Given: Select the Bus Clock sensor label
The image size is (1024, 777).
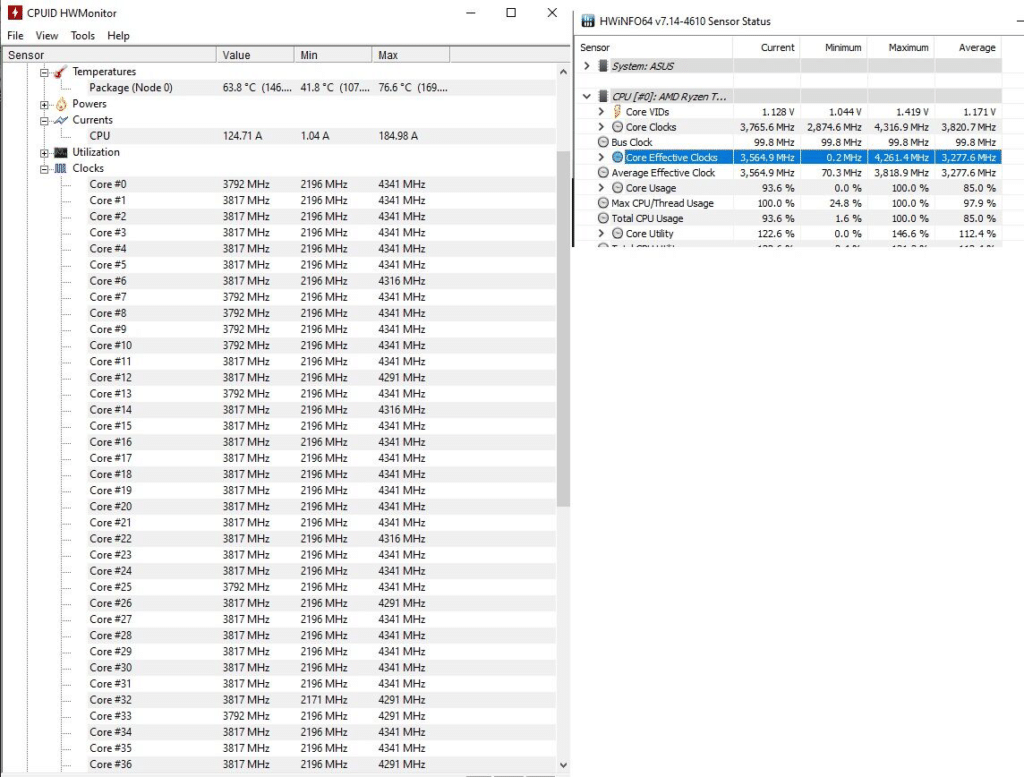Looking at the screenshot, I should [x=632, y=142].
